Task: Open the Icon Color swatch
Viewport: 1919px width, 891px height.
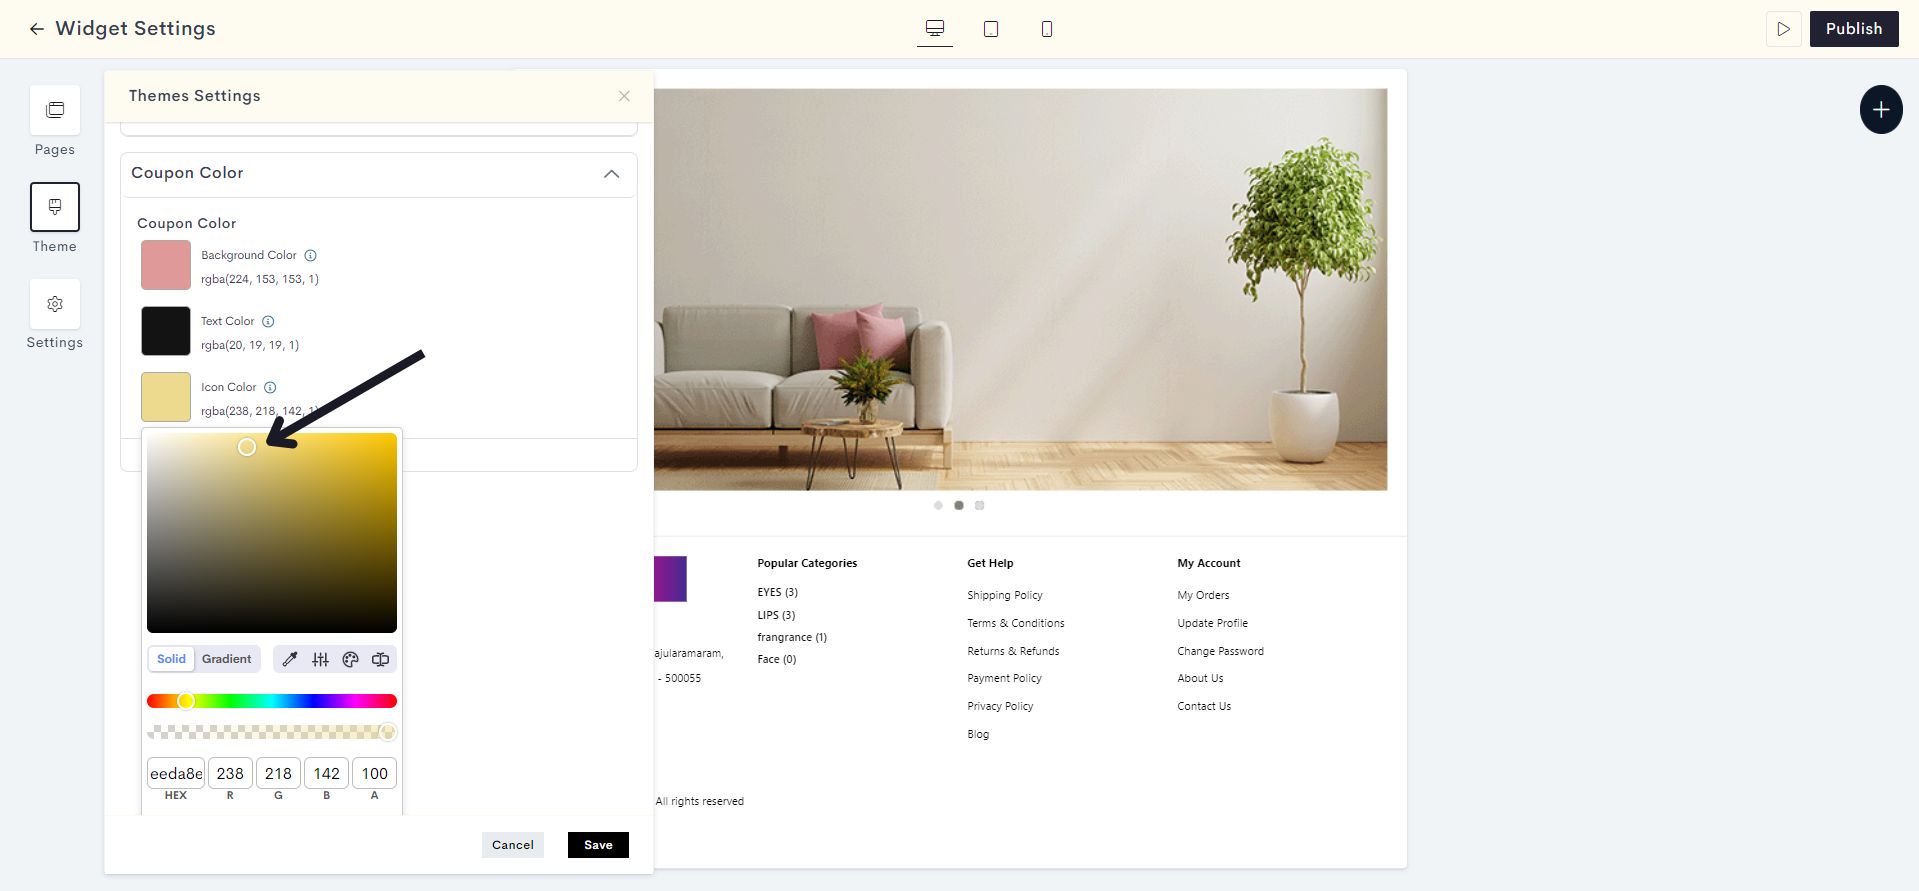Action: [166, 397]
